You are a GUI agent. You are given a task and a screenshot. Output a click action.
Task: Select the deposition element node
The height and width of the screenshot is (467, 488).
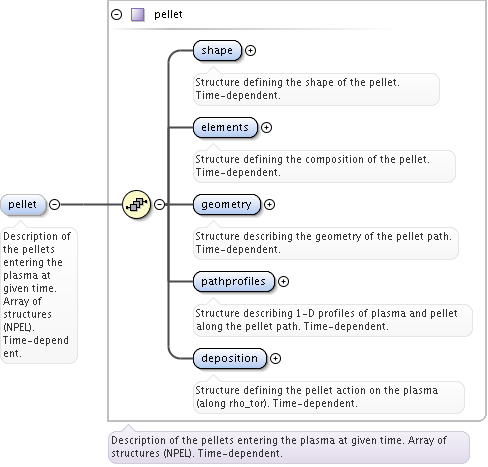230,359
